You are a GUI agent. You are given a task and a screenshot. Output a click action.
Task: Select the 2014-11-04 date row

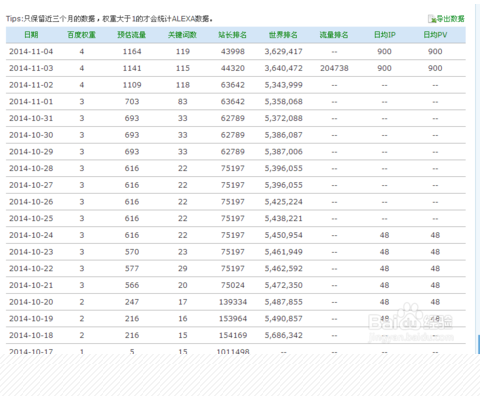(x=236, y=52)
